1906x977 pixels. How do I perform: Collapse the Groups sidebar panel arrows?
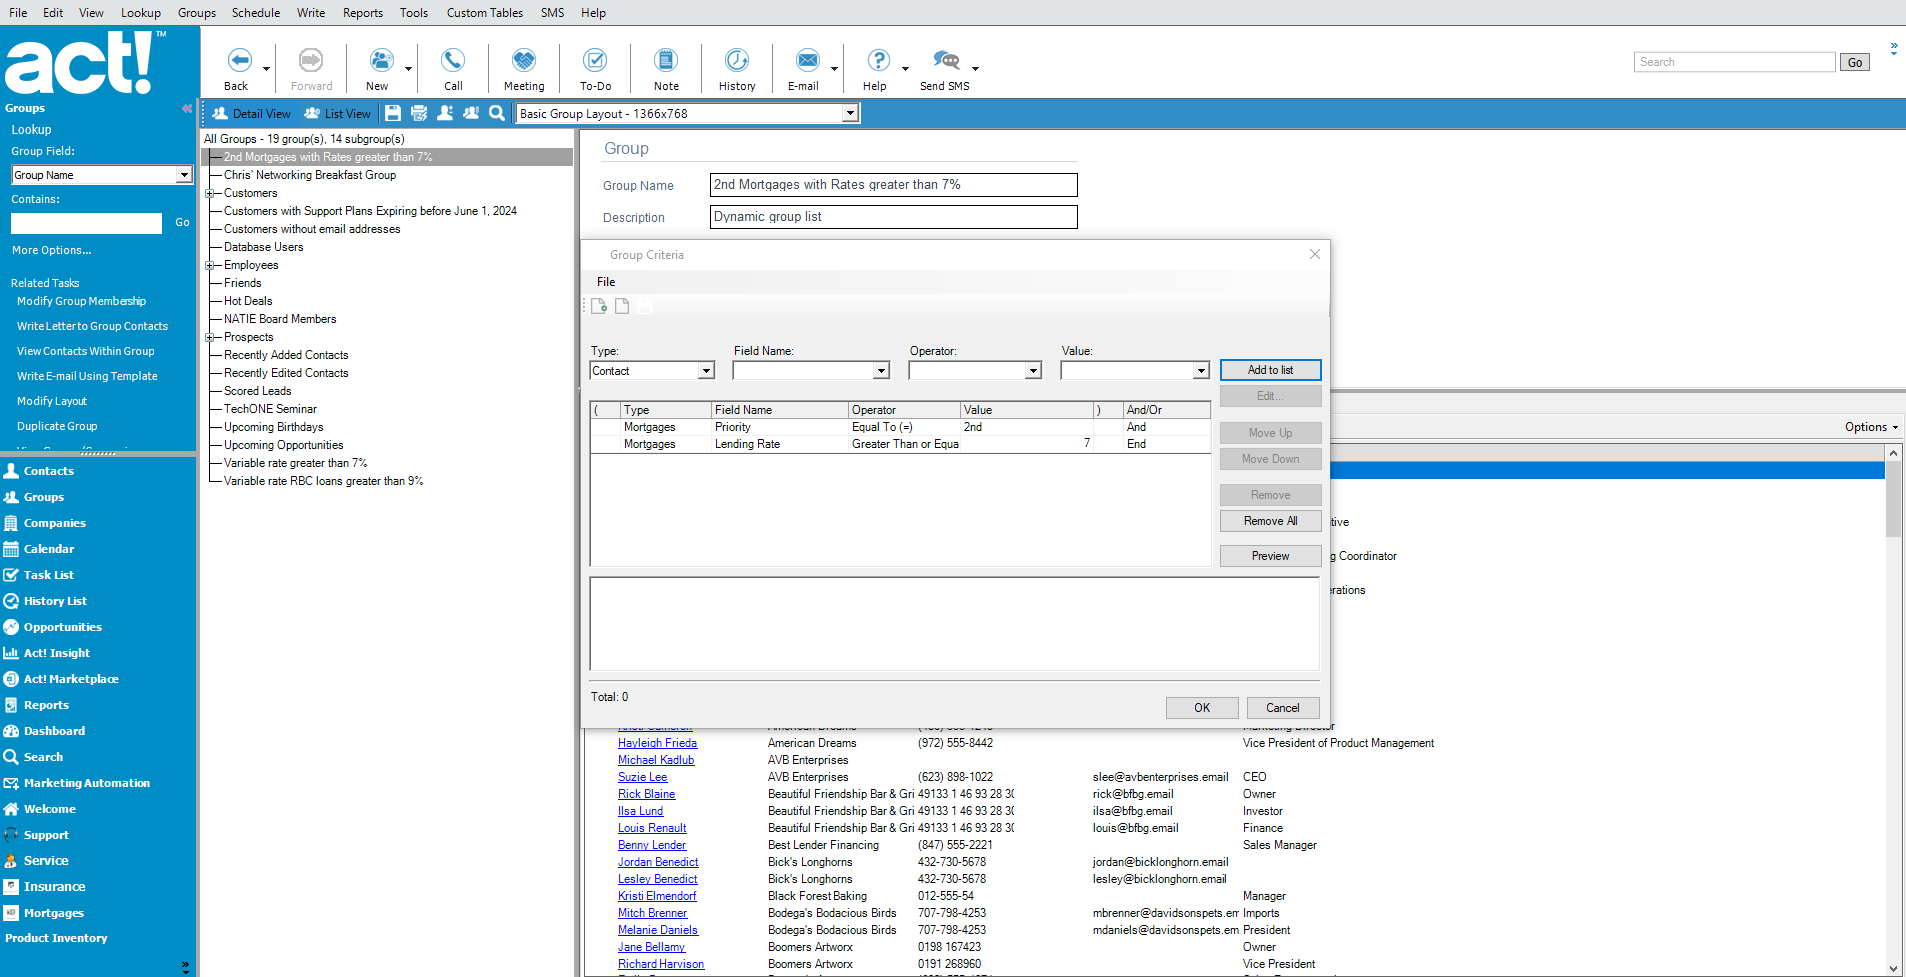click(186, 108)
